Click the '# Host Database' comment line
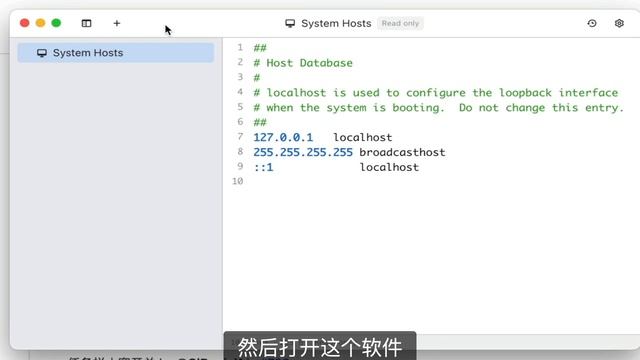 (303, 63)
